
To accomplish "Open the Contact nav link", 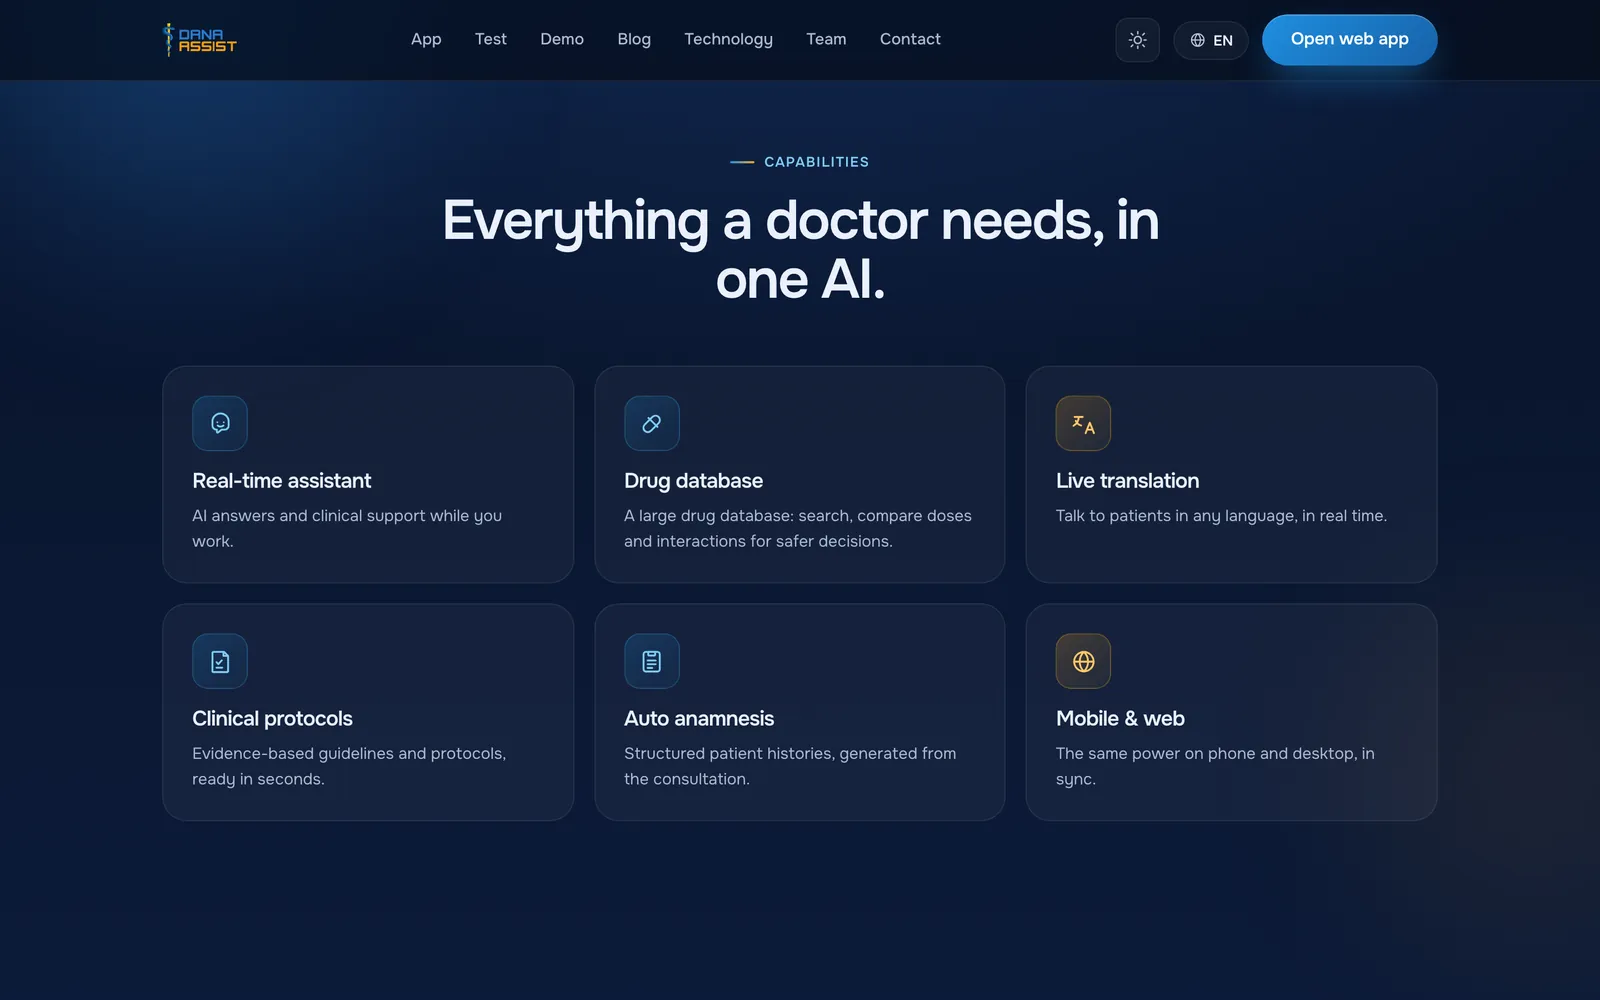I will (x=910, y=39).
